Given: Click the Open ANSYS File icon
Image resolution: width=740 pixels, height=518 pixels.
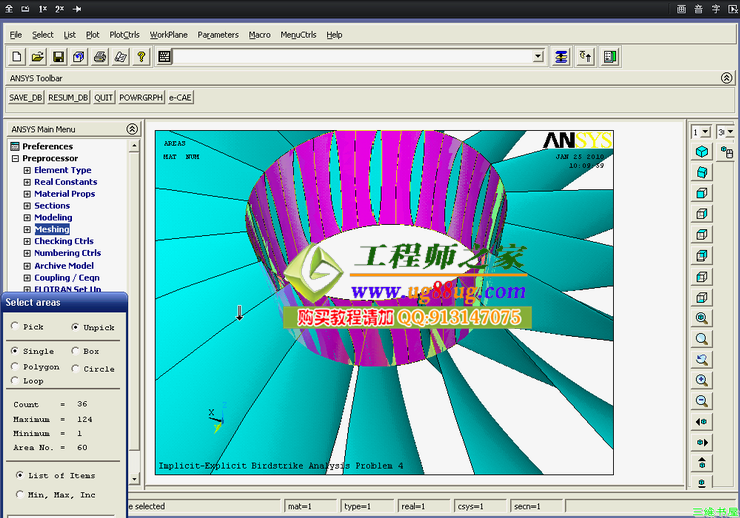Looking at the screenshot, I should point(37,57).
